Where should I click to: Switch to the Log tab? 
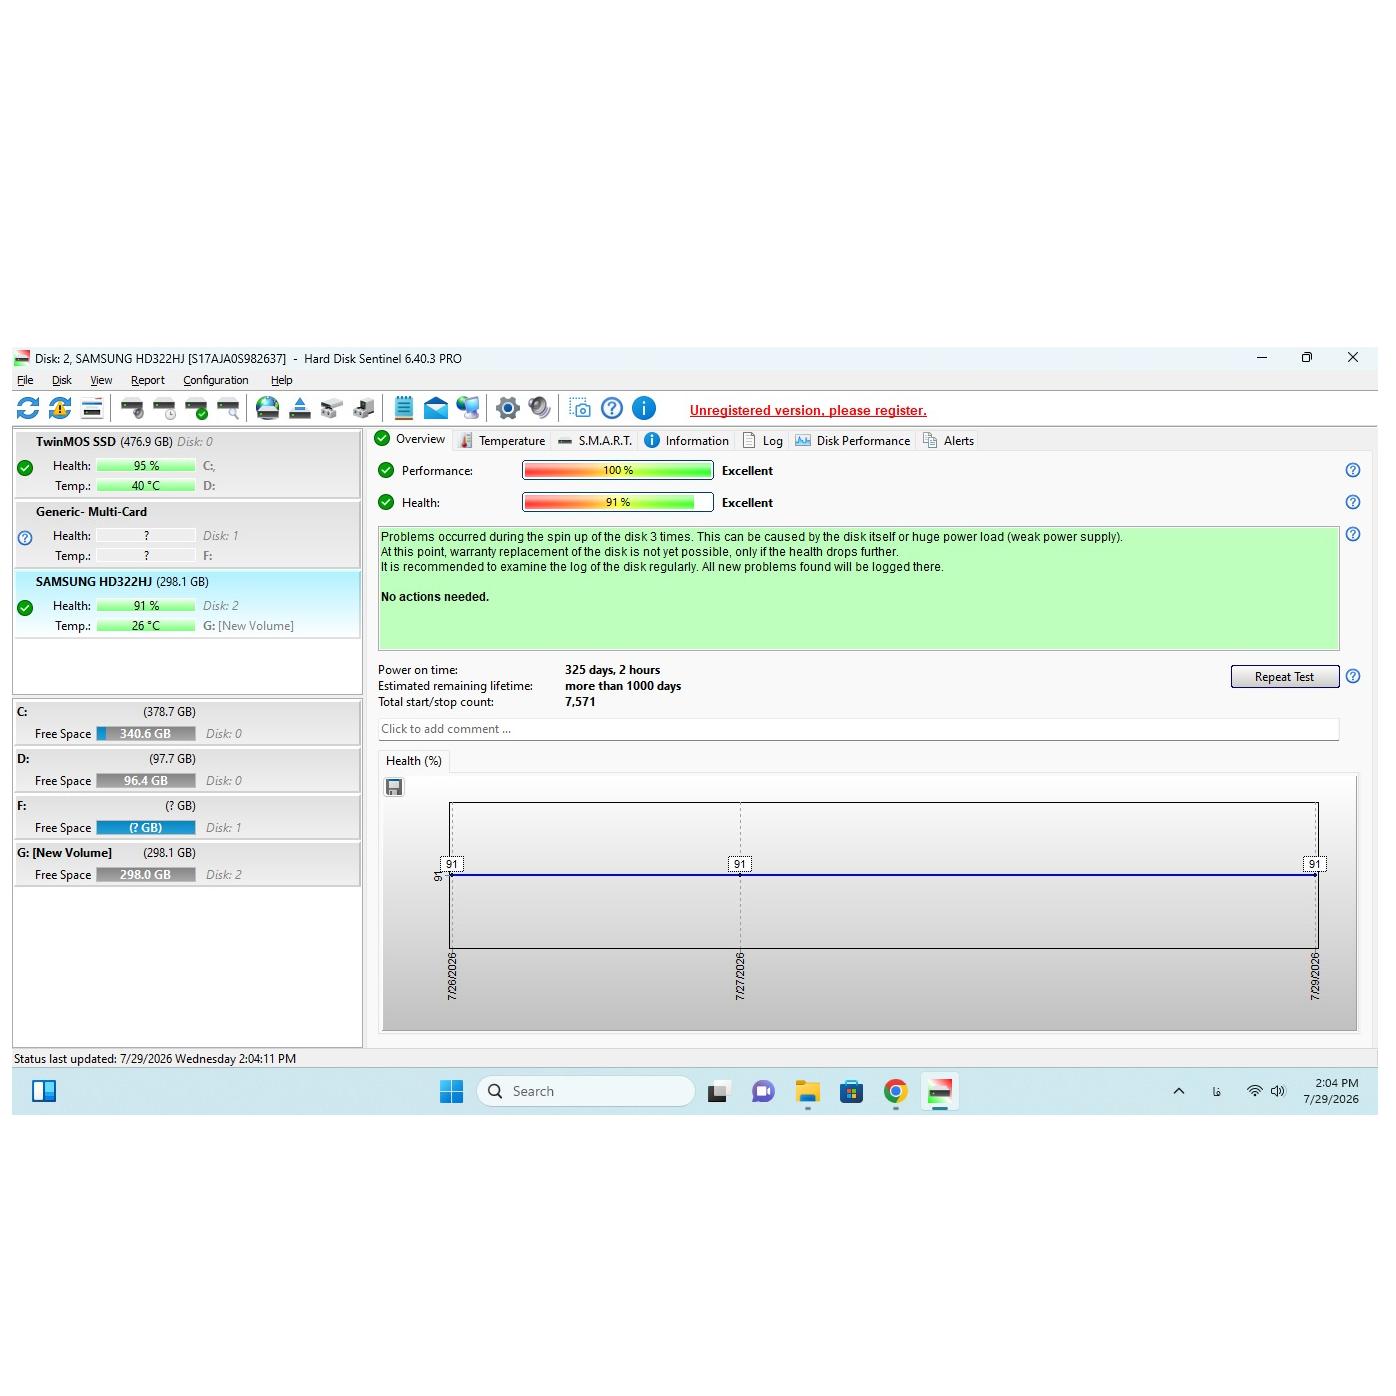coord(763,440)
